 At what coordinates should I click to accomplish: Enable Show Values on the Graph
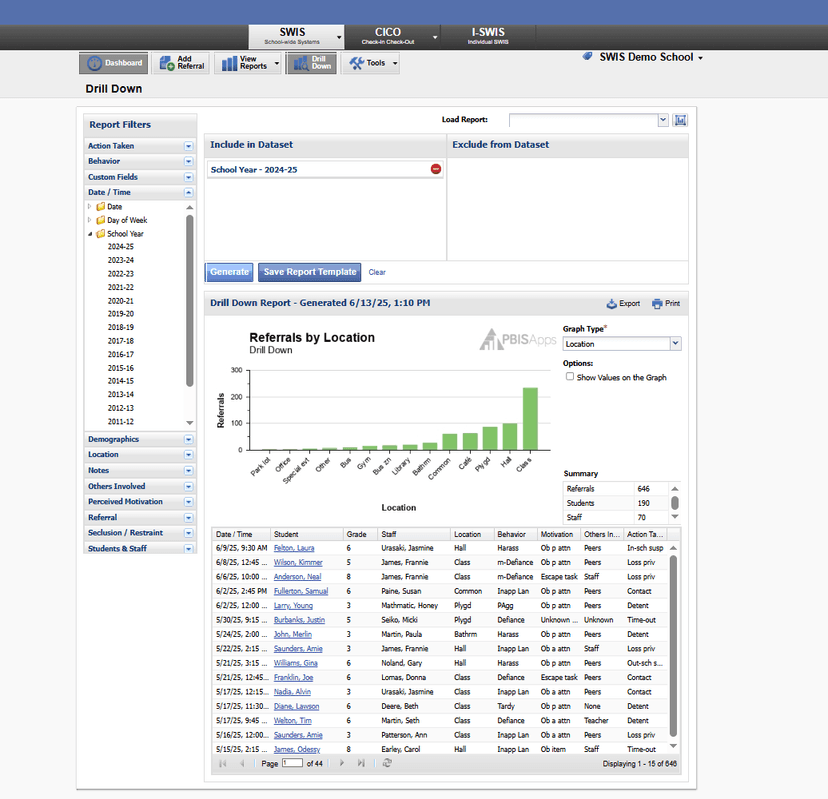pos(570,377)
